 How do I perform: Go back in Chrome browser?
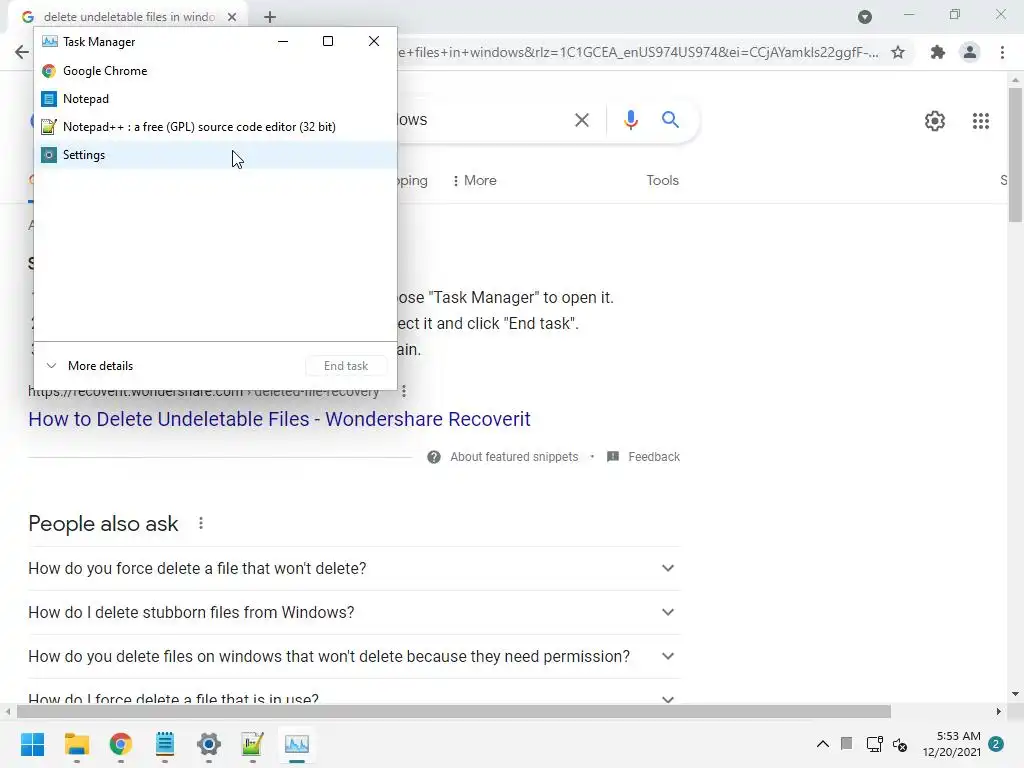pyautogui.click(x=22, y=52)
